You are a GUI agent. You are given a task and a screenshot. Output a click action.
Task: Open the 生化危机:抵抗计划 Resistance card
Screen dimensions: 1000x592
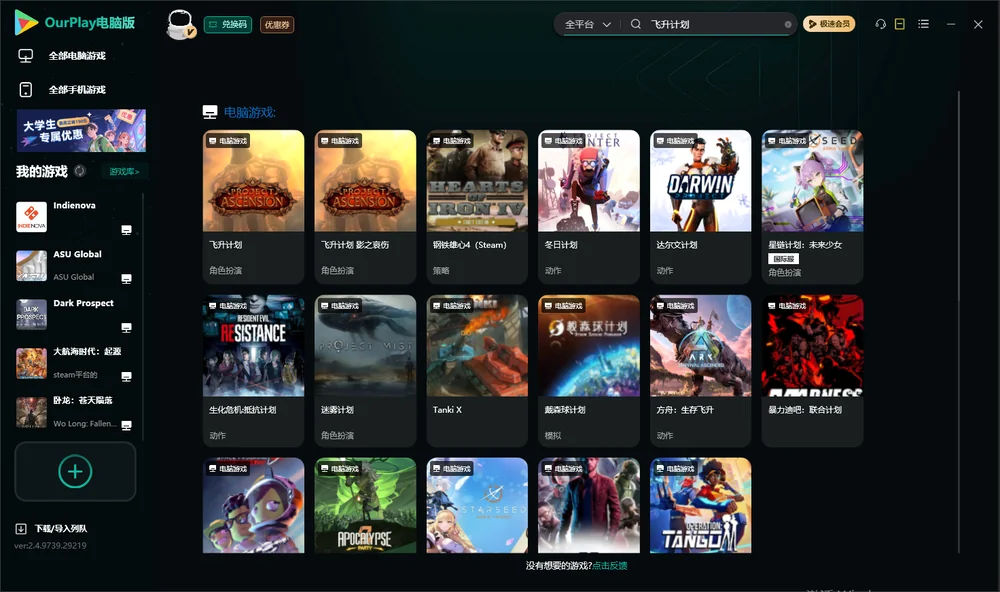[253, 371]
